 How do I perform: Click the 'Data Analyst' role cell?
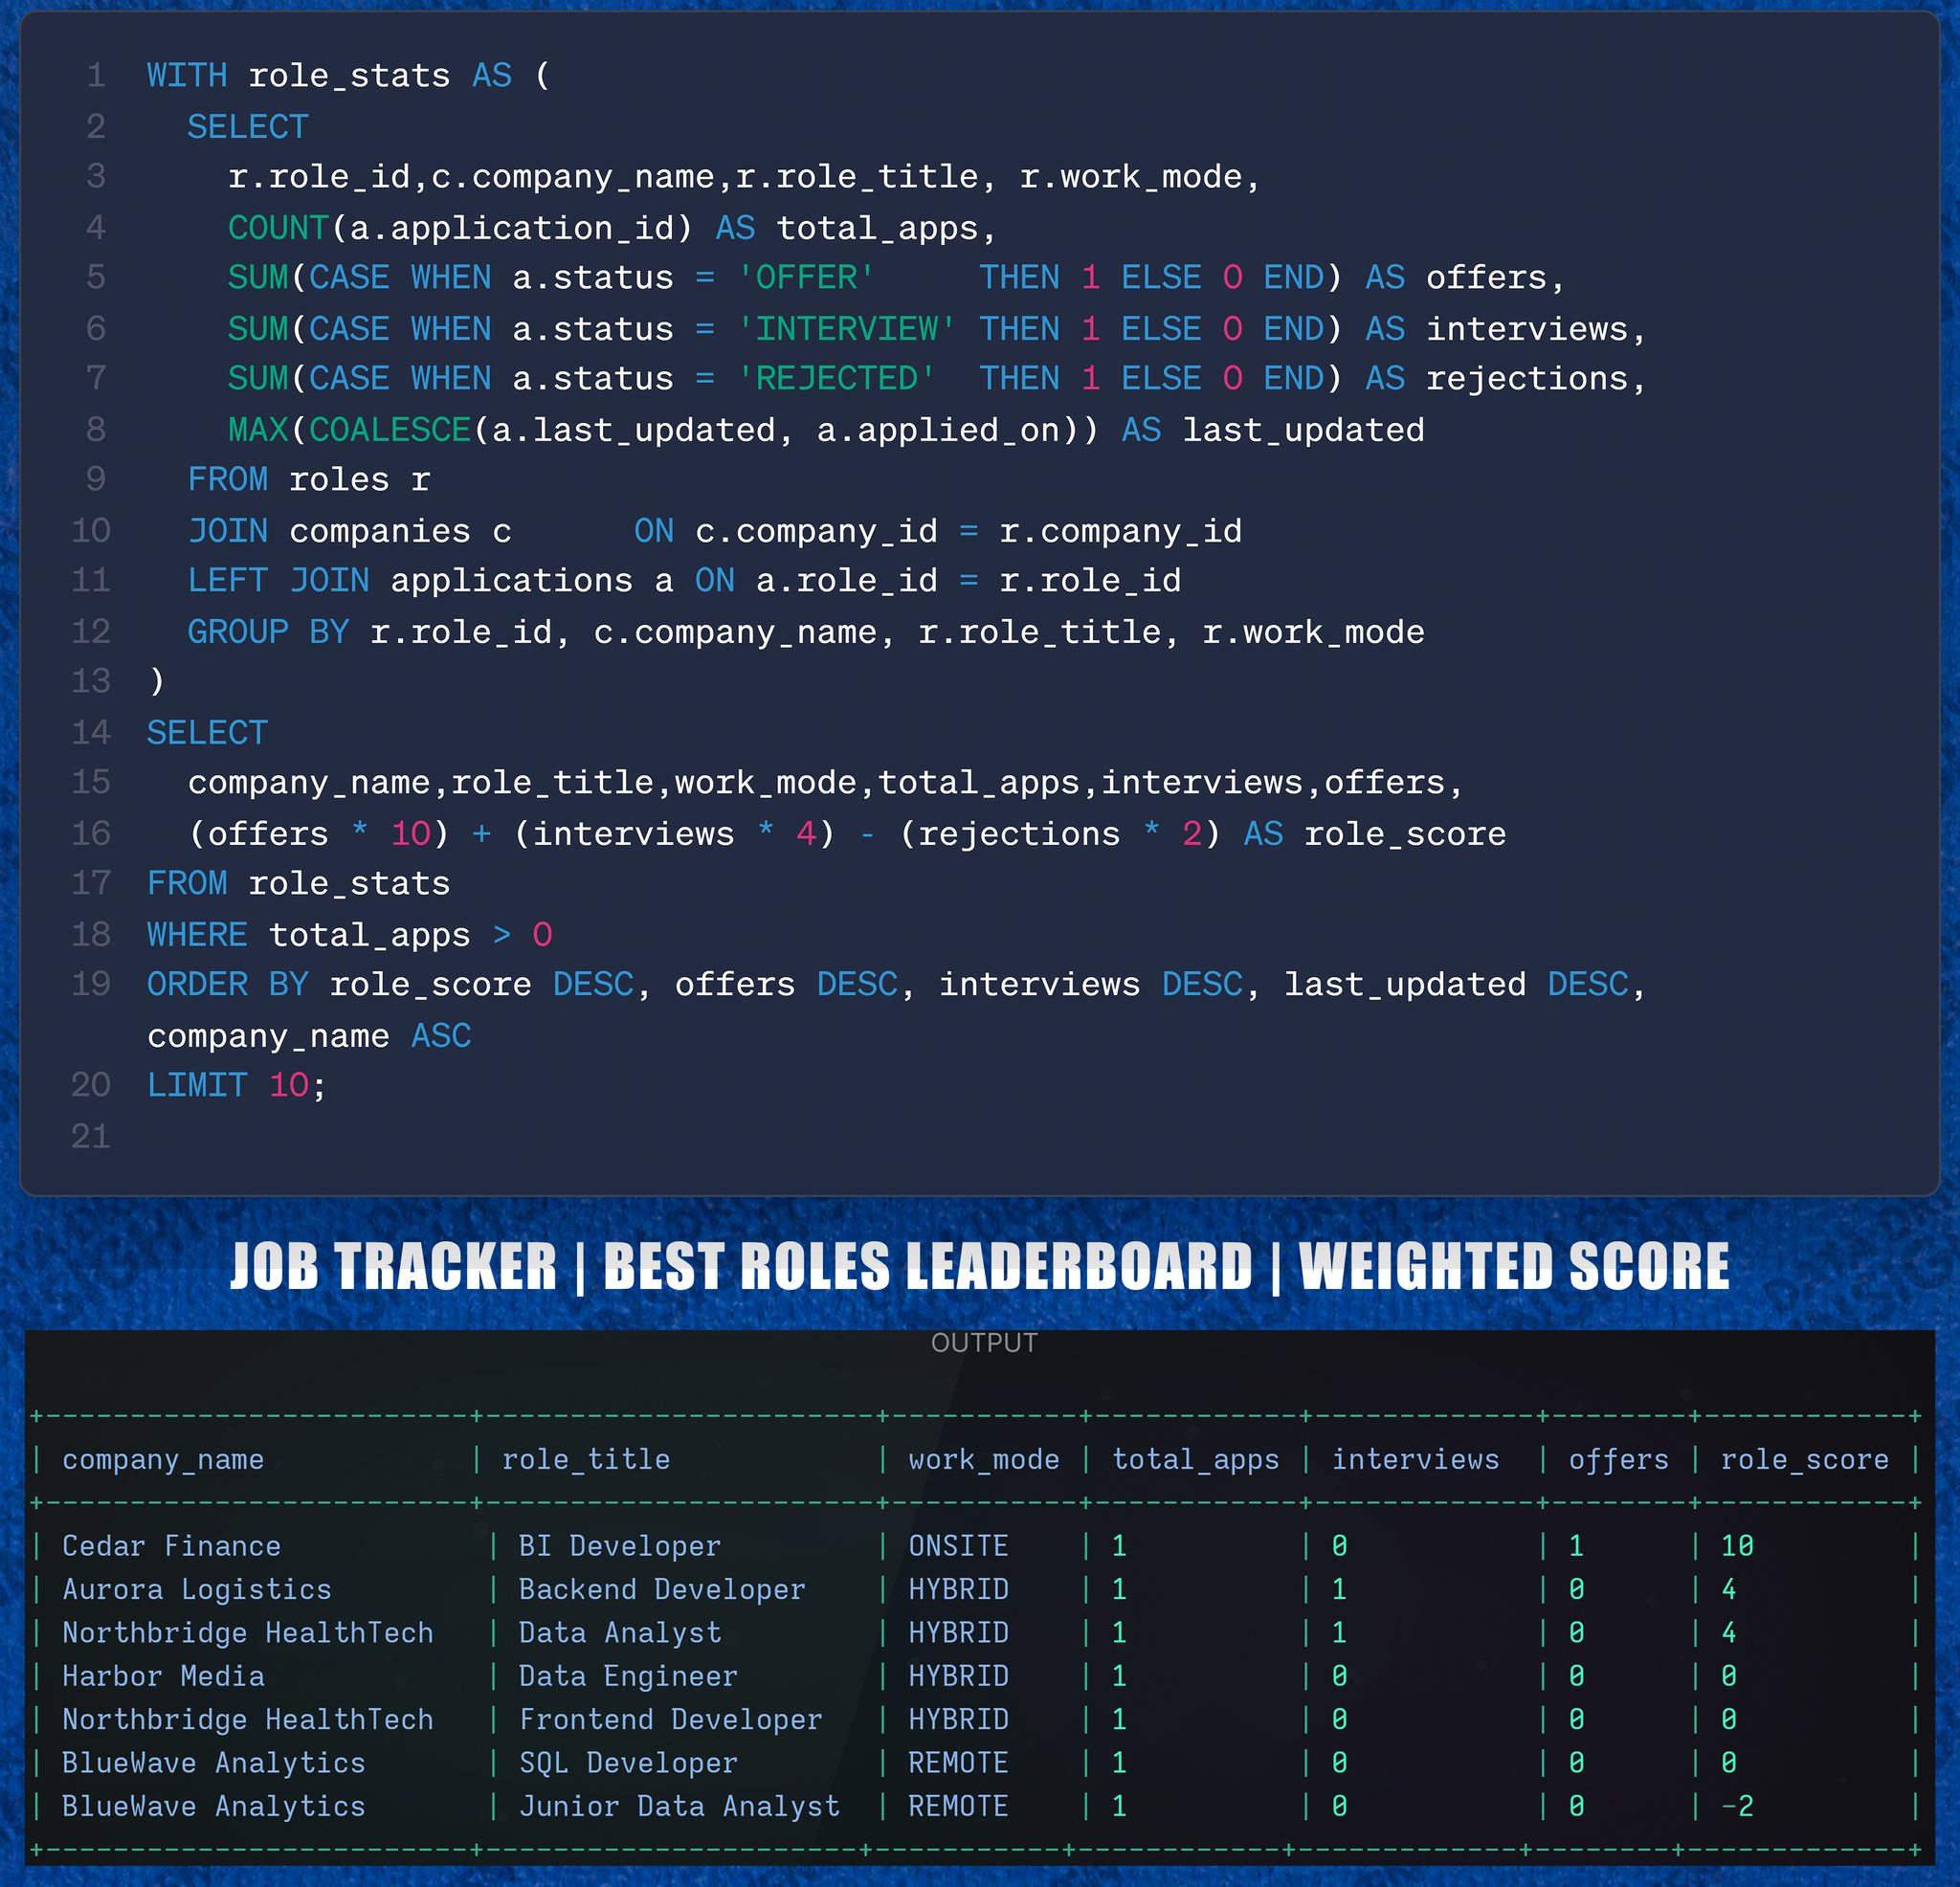(619, 1633)
